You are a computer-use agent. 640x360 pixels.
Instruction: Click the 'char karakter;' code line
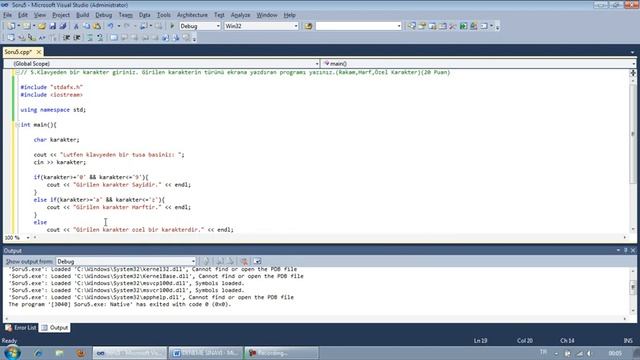pos(56,140)
